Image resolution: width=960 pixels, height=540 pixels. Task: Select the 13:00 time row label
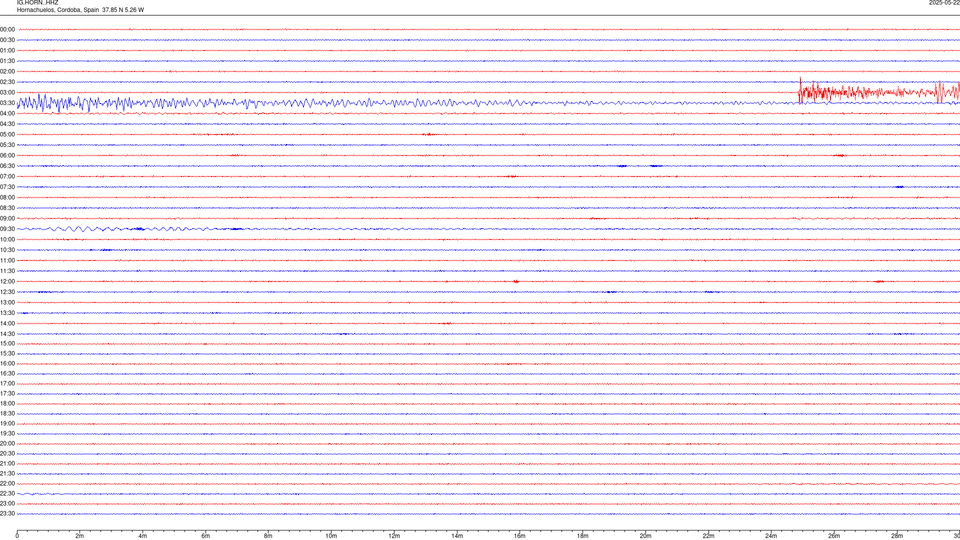tap(7, 302)
